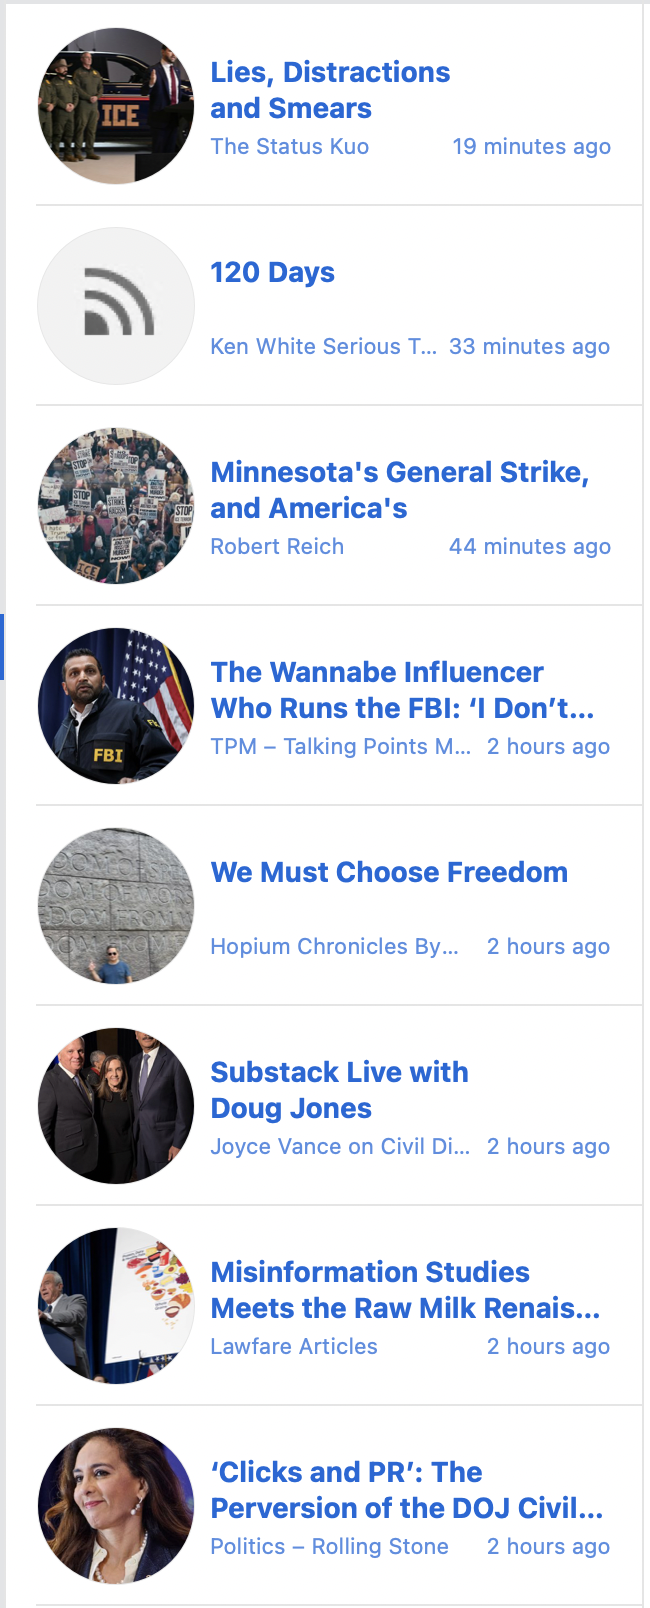Open the stone wall engraving thumbnail
The height and width of the screenshot is (1608, 650).
tap(116, 906)
